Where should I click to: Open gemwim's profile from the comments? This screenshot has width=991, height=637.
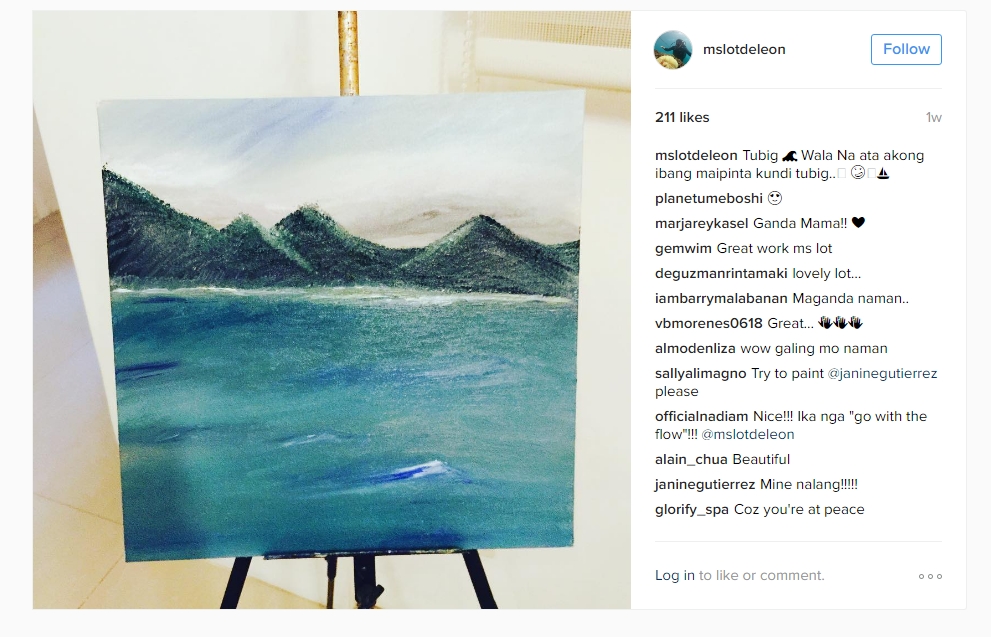(683, 249)
